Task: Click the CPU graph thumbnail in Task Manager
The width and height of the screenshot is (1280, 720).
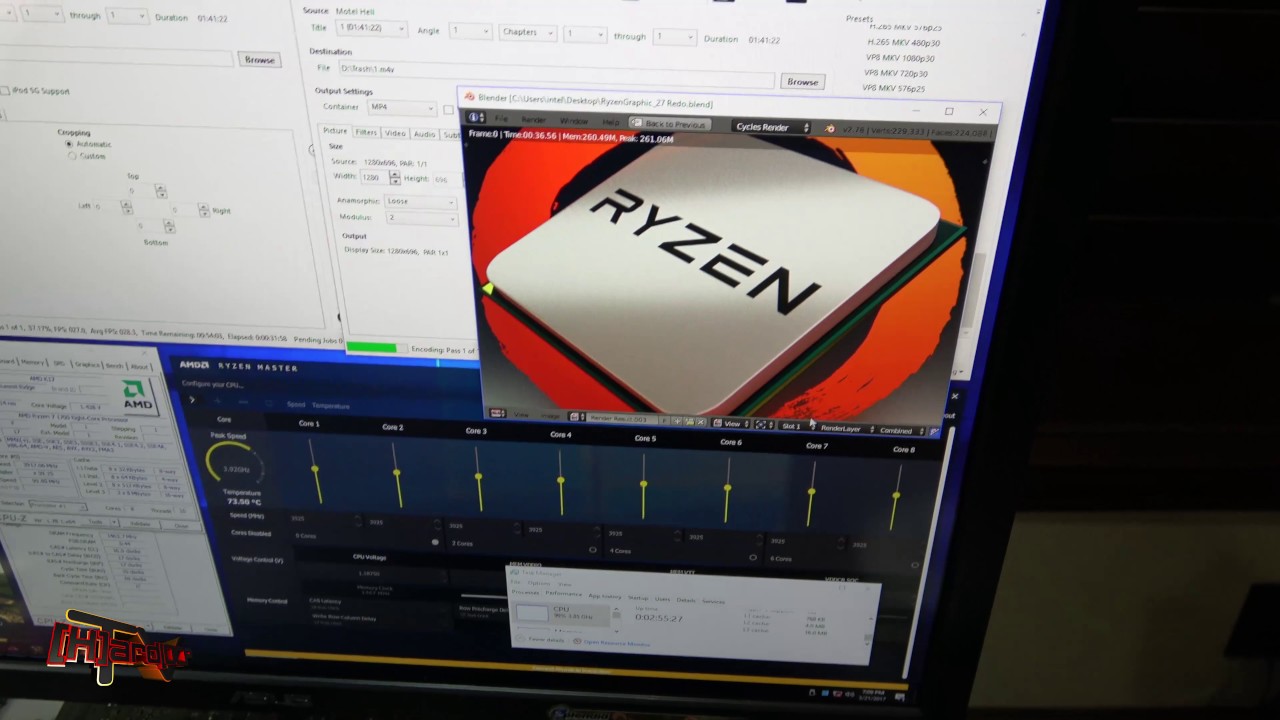Action: pyautogui.click(x=532, y=614)
